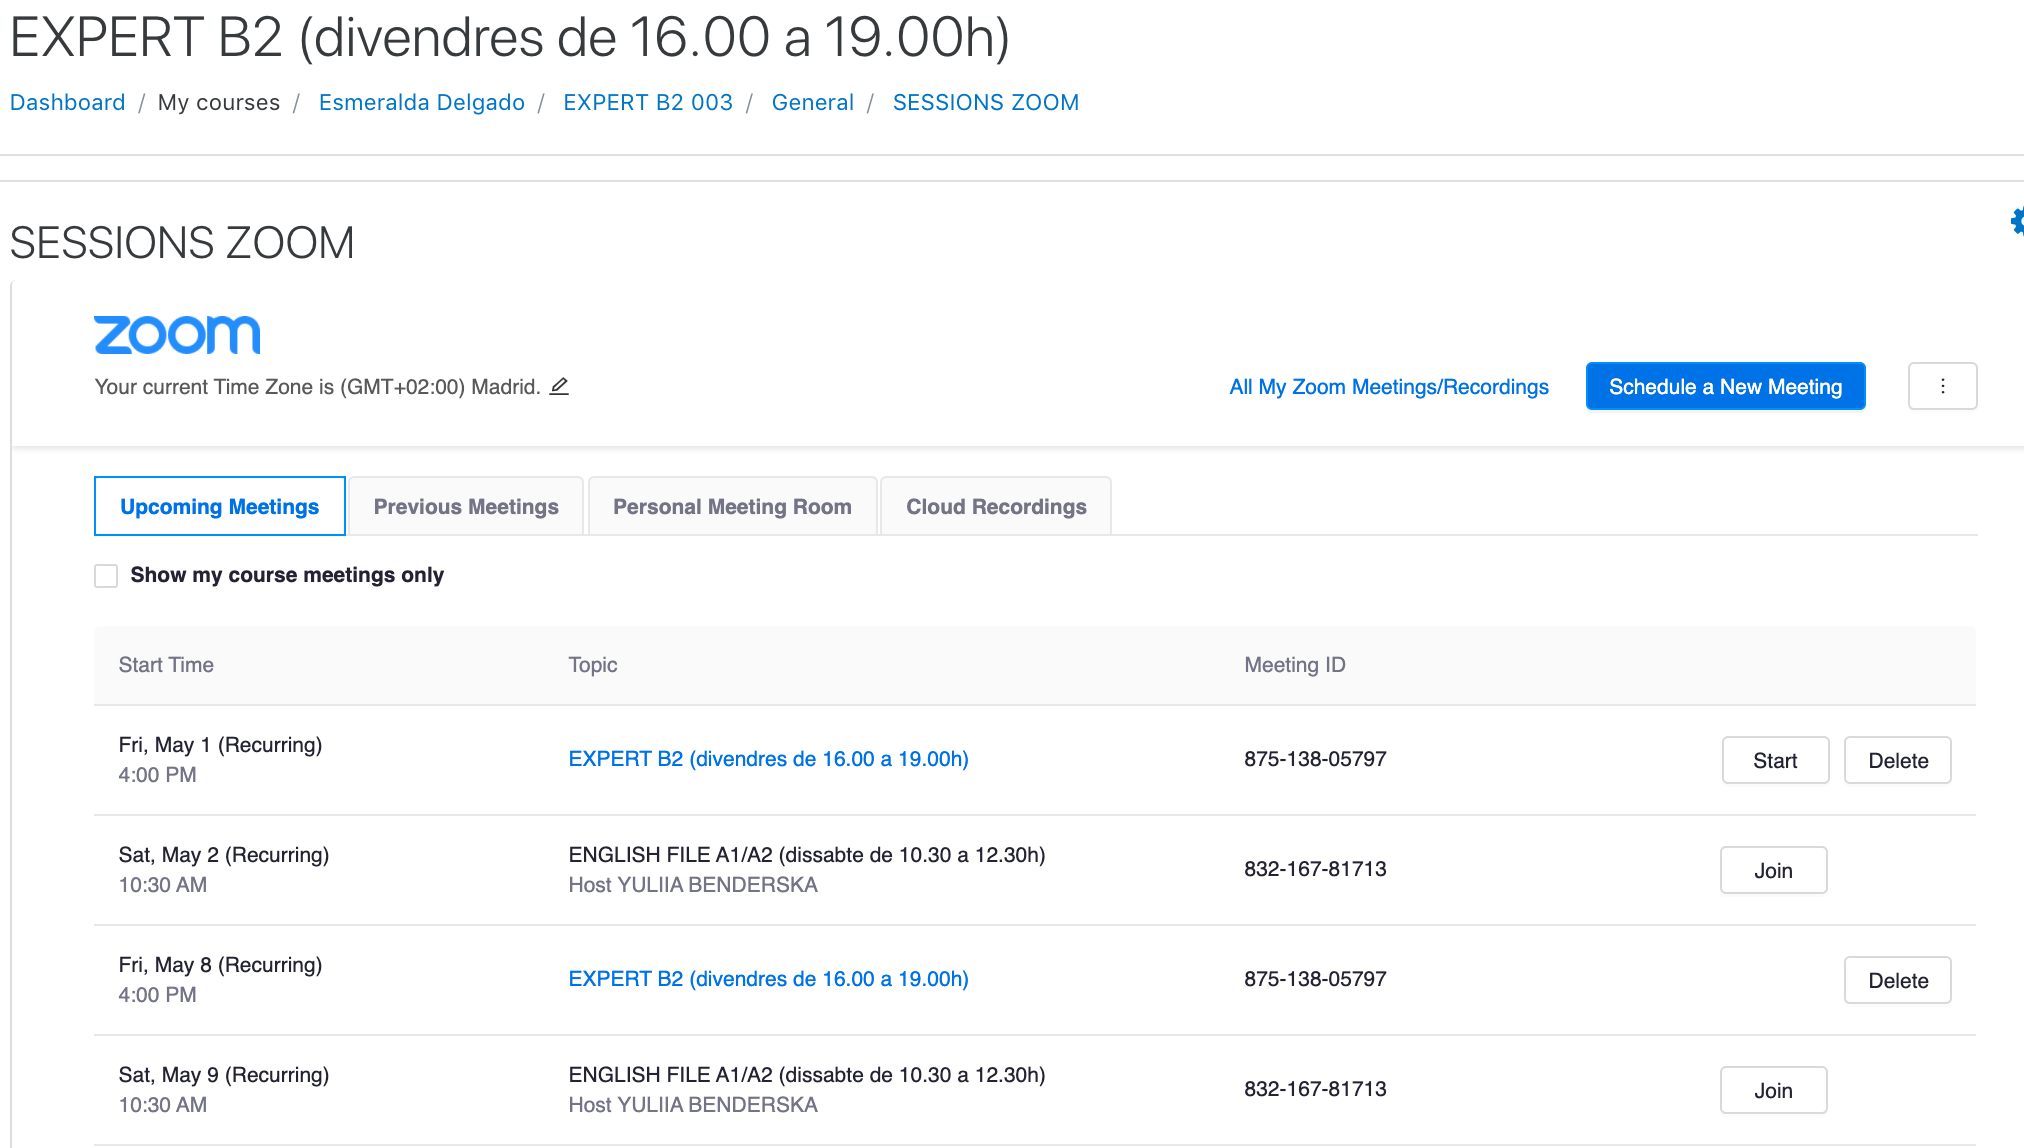Viewport: 2024px width, 1148px height.
Task: Click the pencil icon to edit time zone
Action: click(x=559, y=386)
